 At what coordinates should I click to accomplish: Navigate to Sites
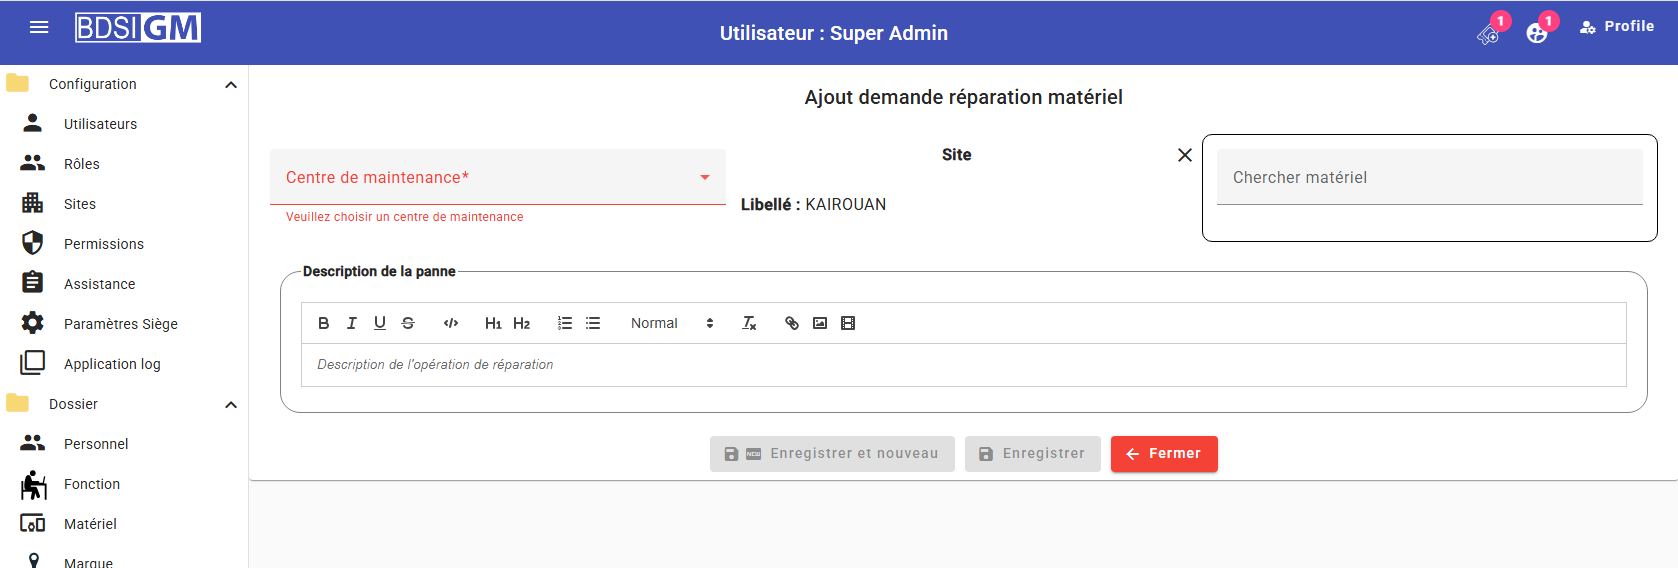80,204
